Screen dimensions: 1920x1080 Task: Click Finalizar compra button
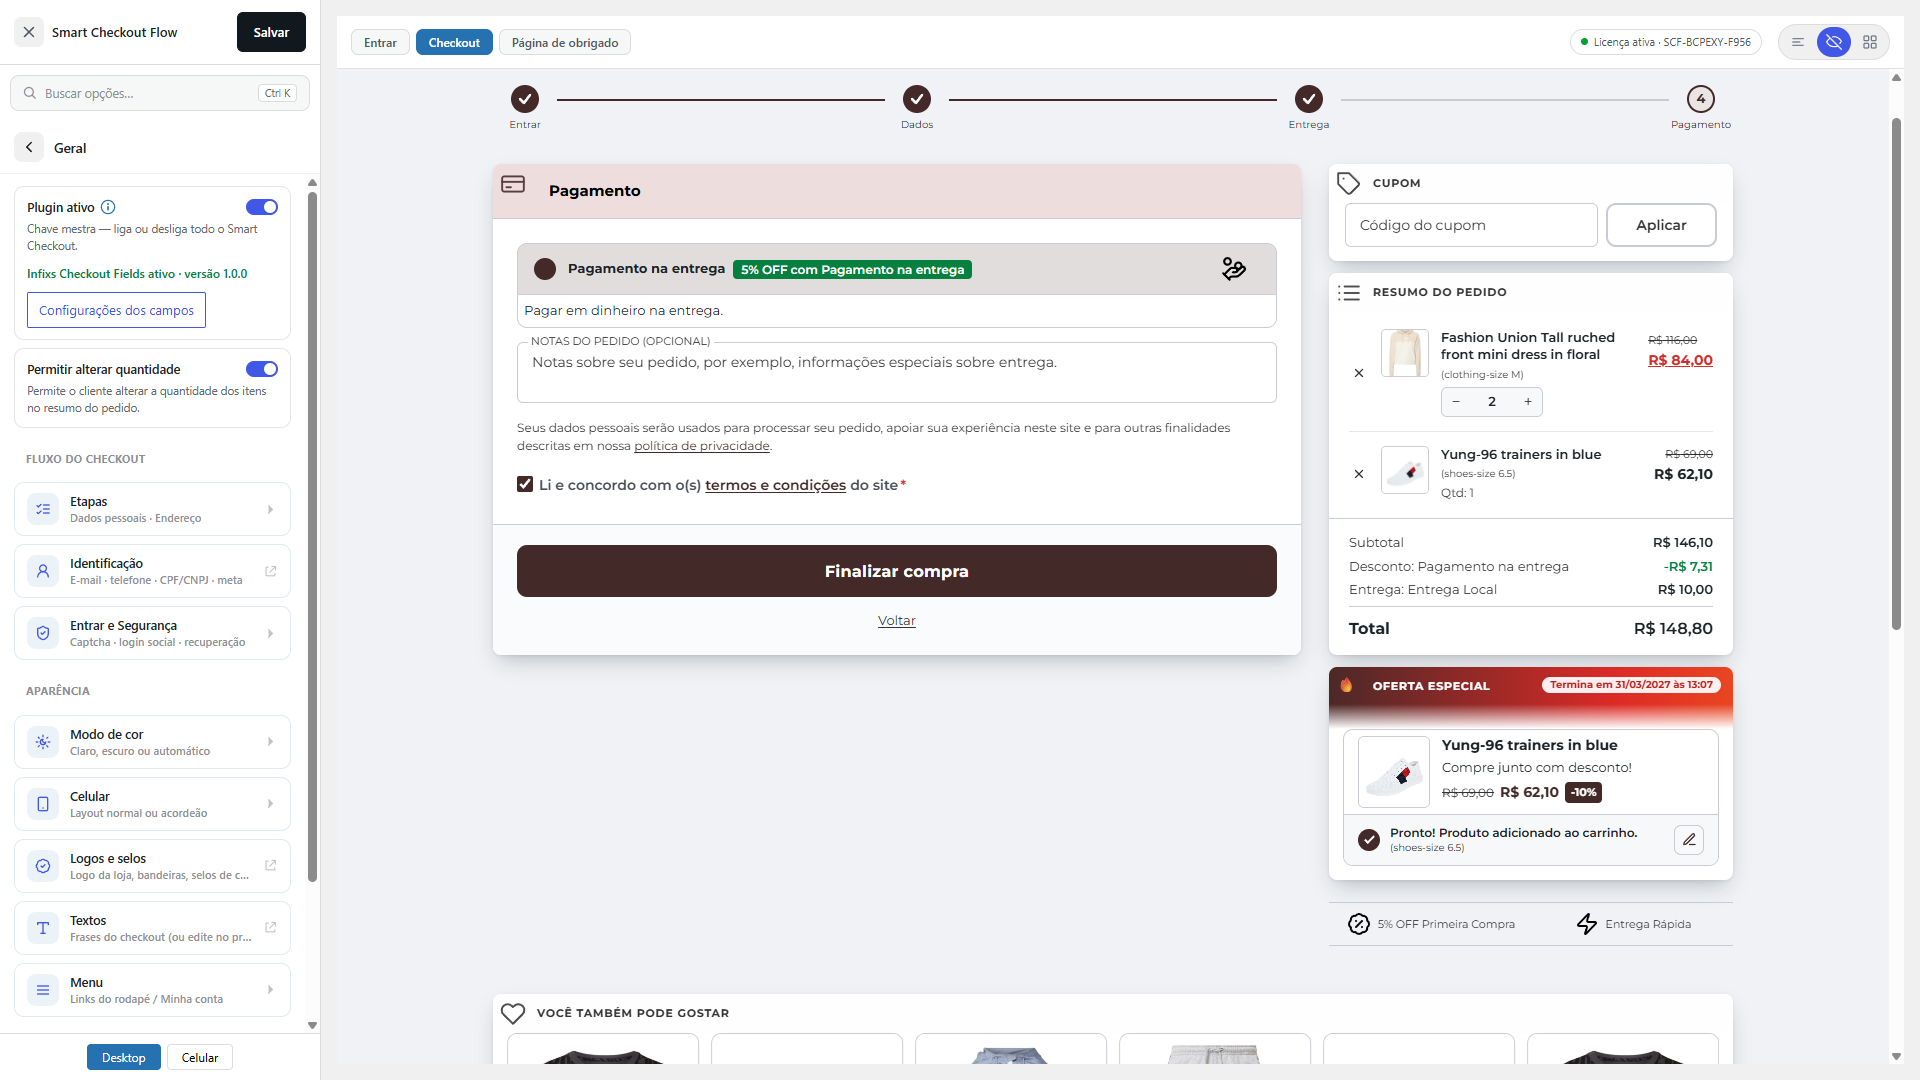(897, 571)
